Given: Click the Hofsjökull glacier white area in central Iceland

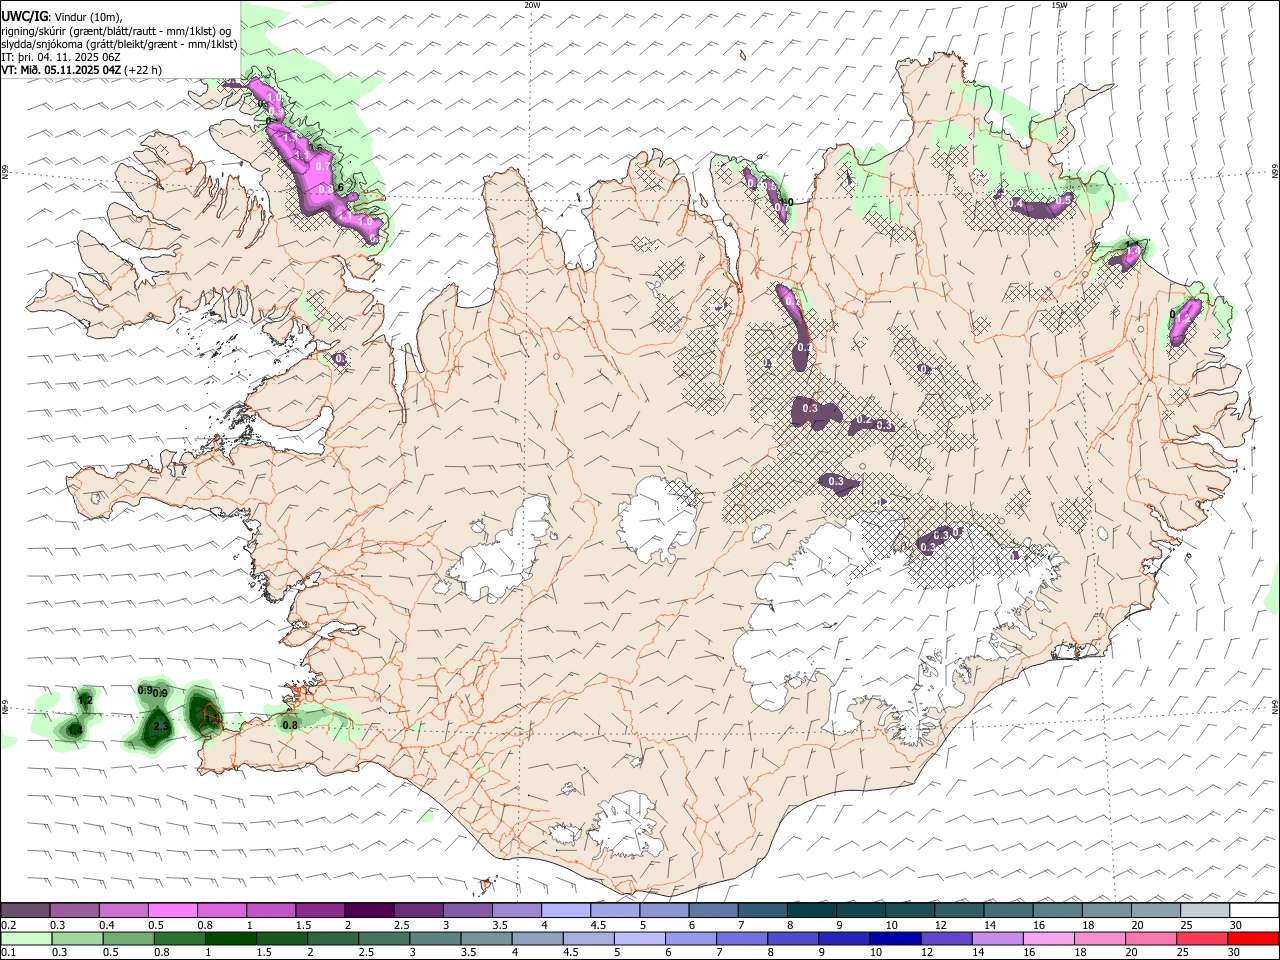Looking at the screenshot, I should (657, 518).
